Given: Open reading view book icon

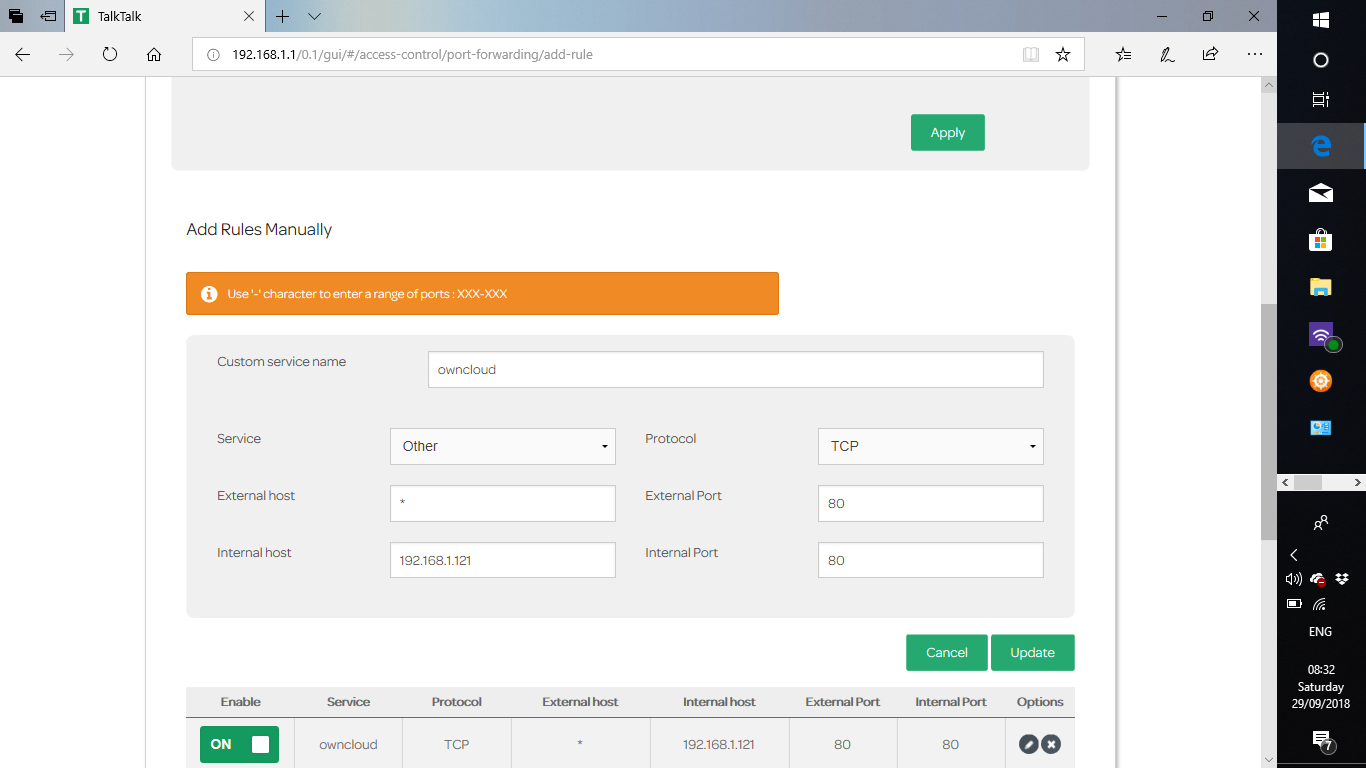Looking at the screenshot, I should [1031, 55].
